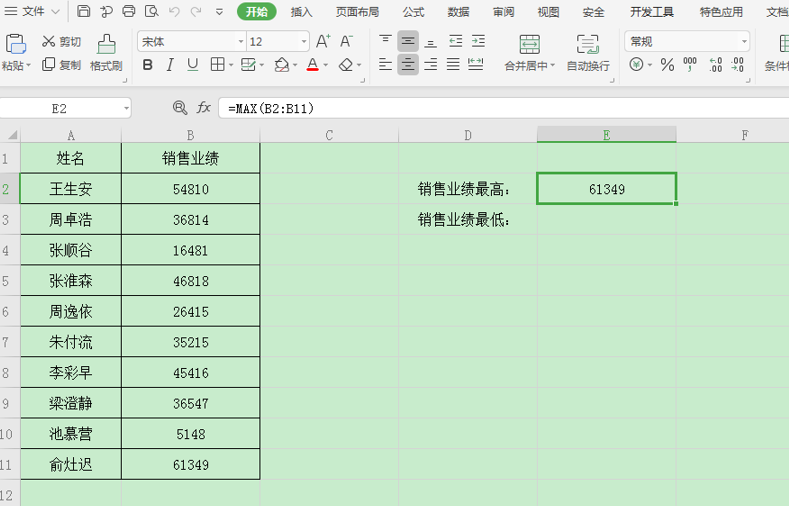Viewport: 789px width, 506px height.
Task: Click the Undo arrow icon
Action: pos(174,11)
